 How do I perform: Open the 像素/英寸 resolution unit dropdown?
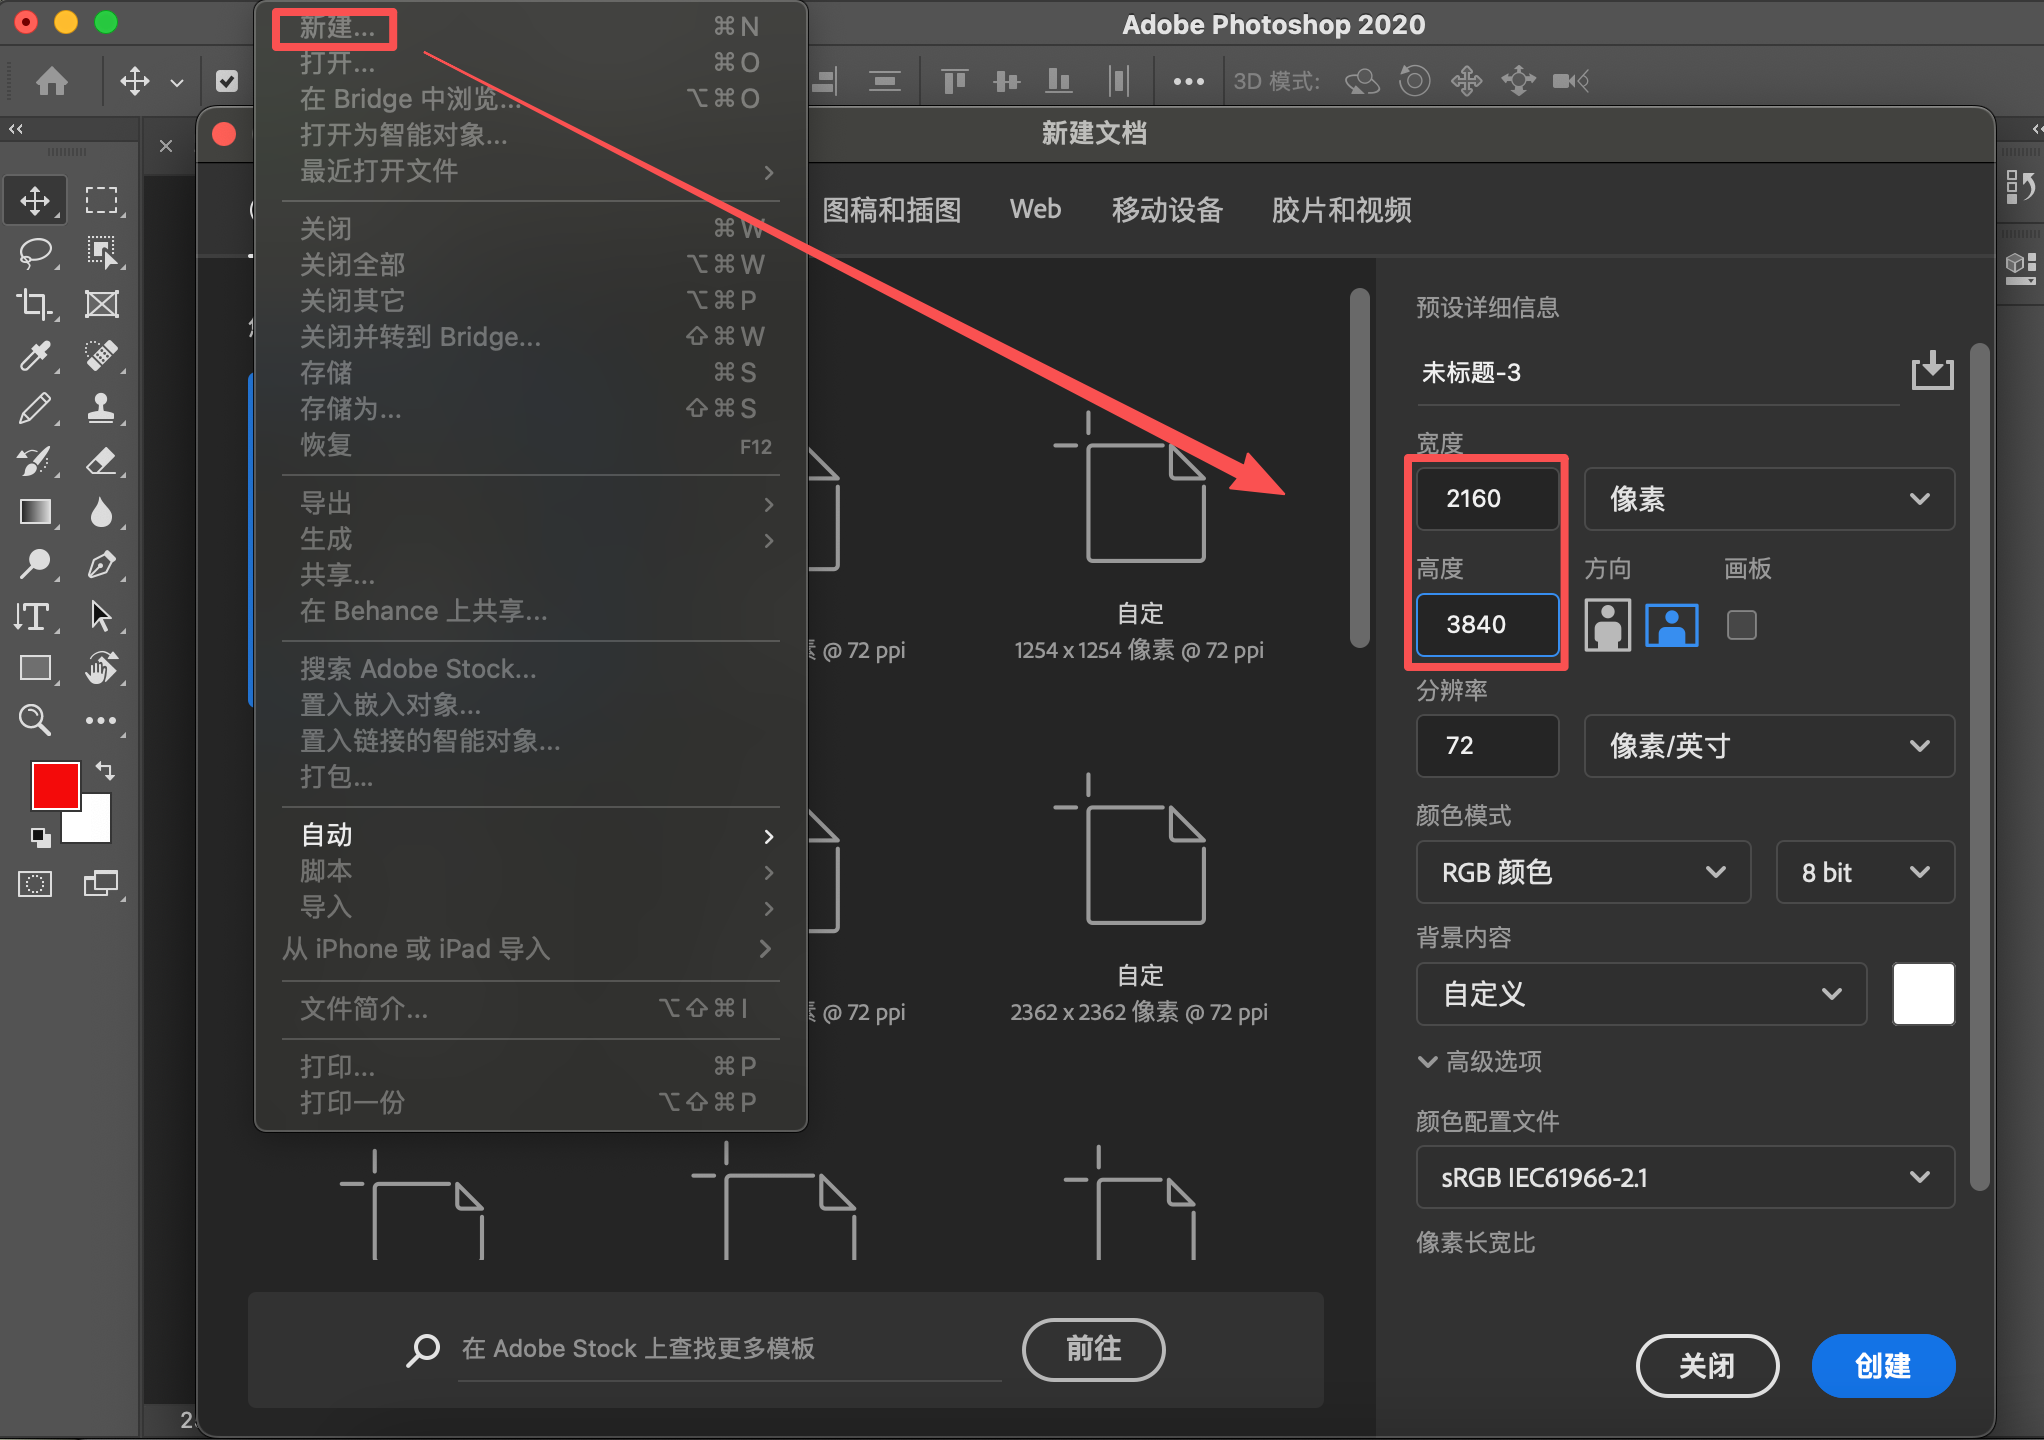(x=1769, y=745)
